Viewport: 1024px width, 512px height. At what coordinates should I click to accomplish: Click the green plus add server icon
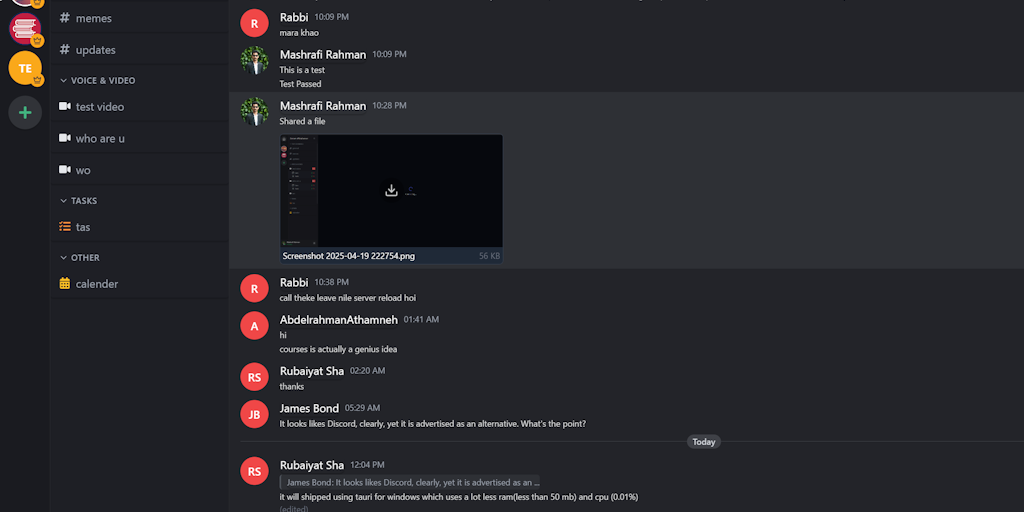[25, 112]
